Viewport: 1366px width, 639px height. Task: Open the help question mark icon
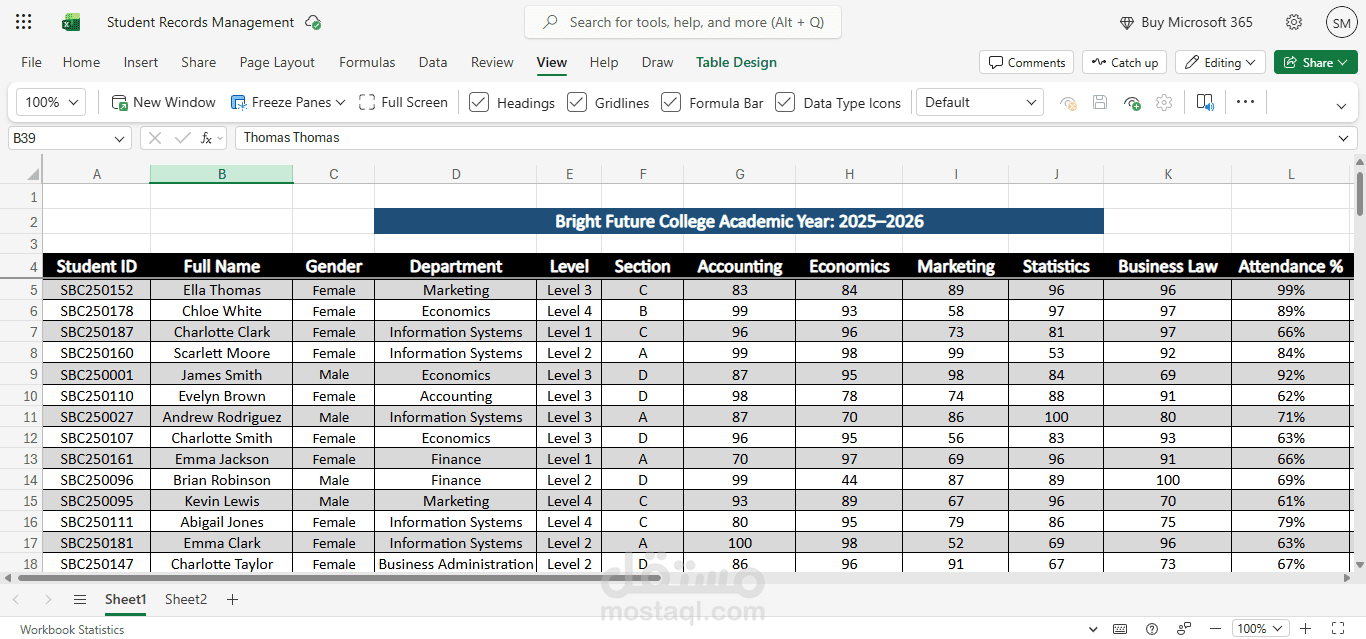(x=1152, y=629)
